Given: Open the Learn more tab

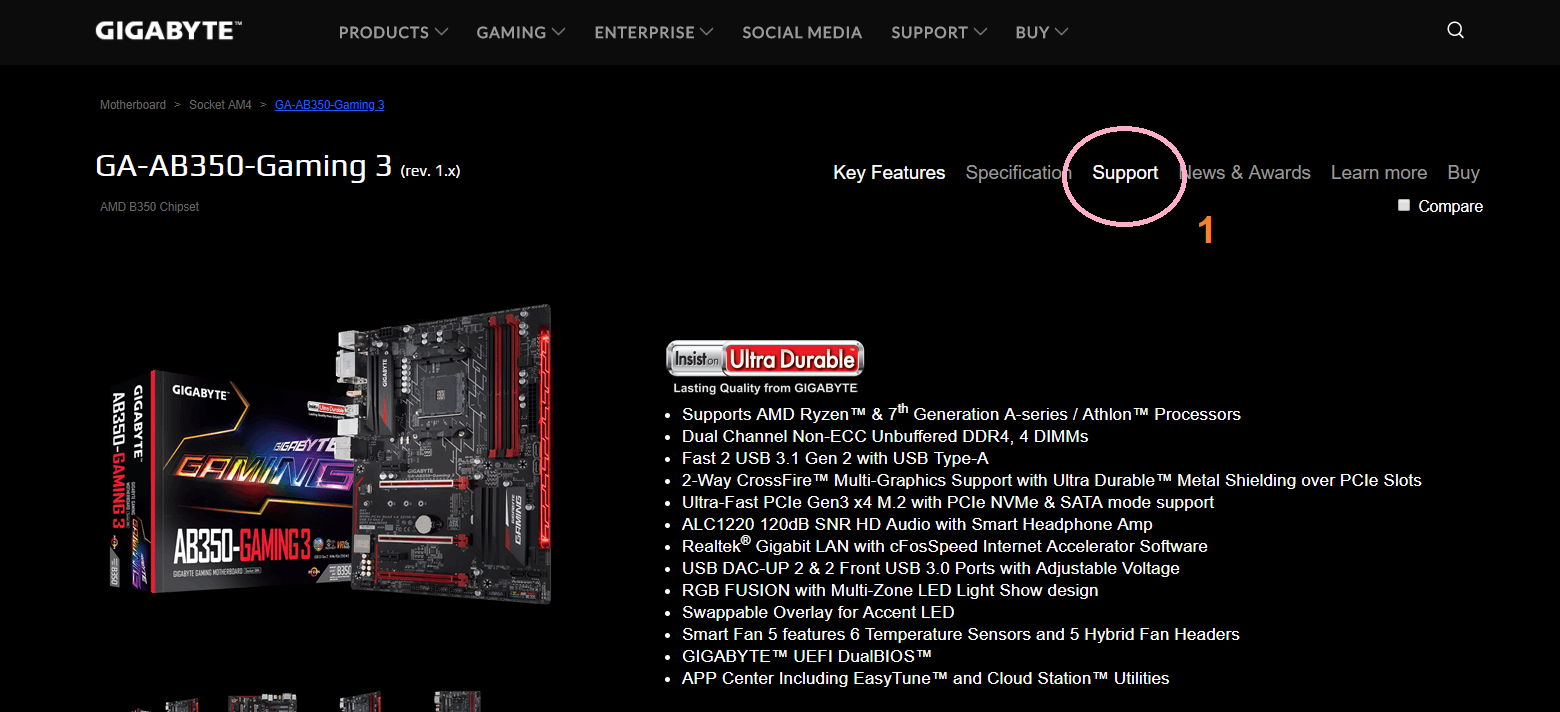Looking at the screenshot, I should pyautogui.click(x=1378, y=173).
